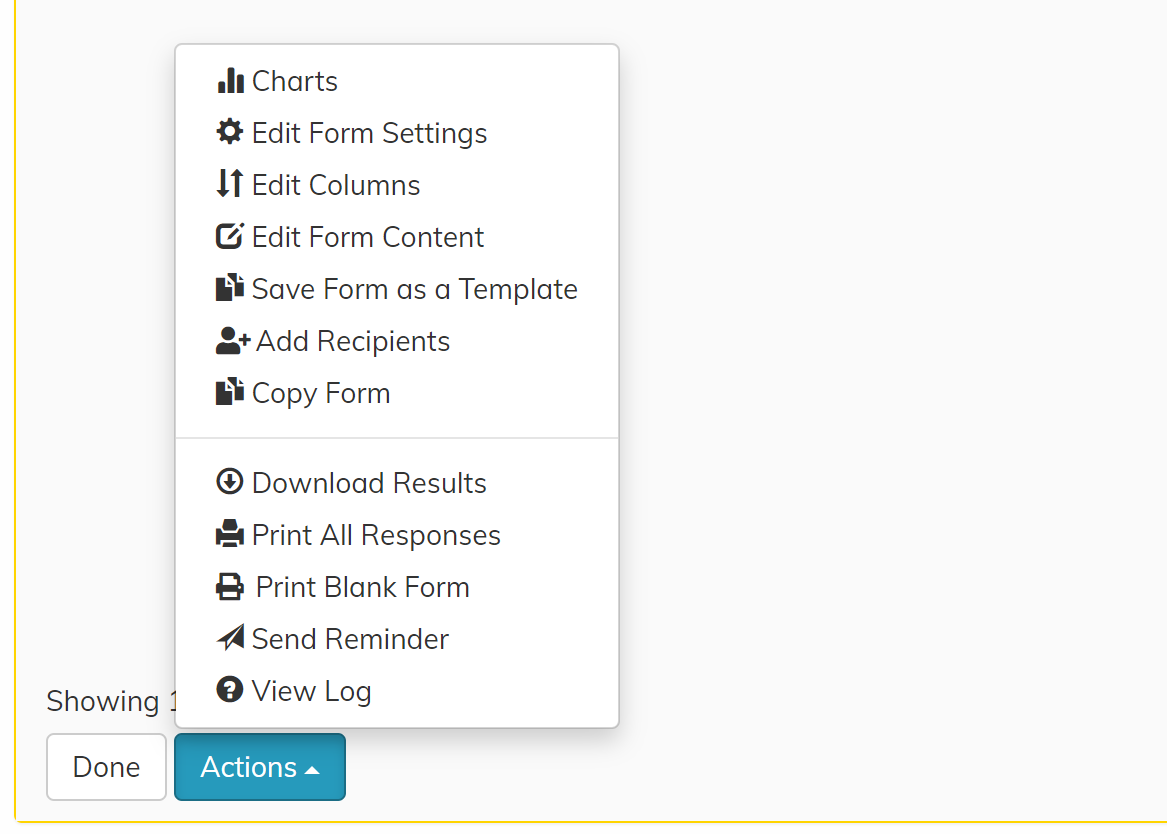Click the copy icon beside Copy Form
The width and height of the screenshot is (1167, 834).
point(230,392)
